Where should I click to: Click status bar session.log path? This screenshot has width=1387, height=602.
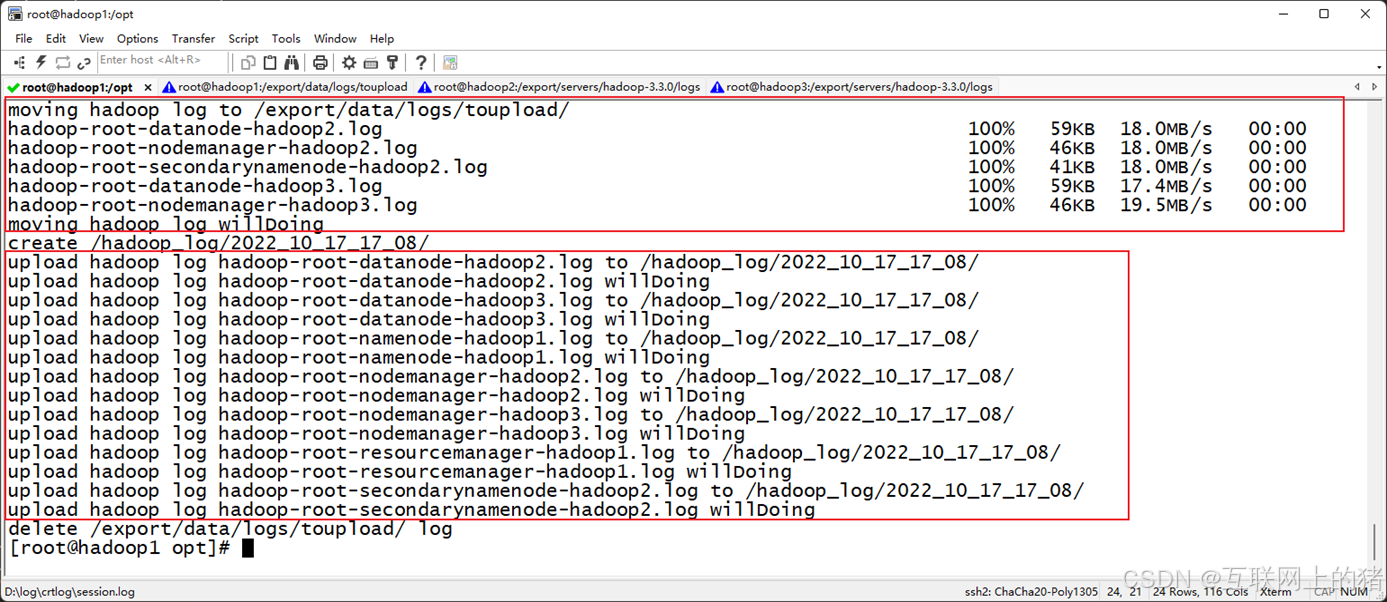[x=70, y=591]
